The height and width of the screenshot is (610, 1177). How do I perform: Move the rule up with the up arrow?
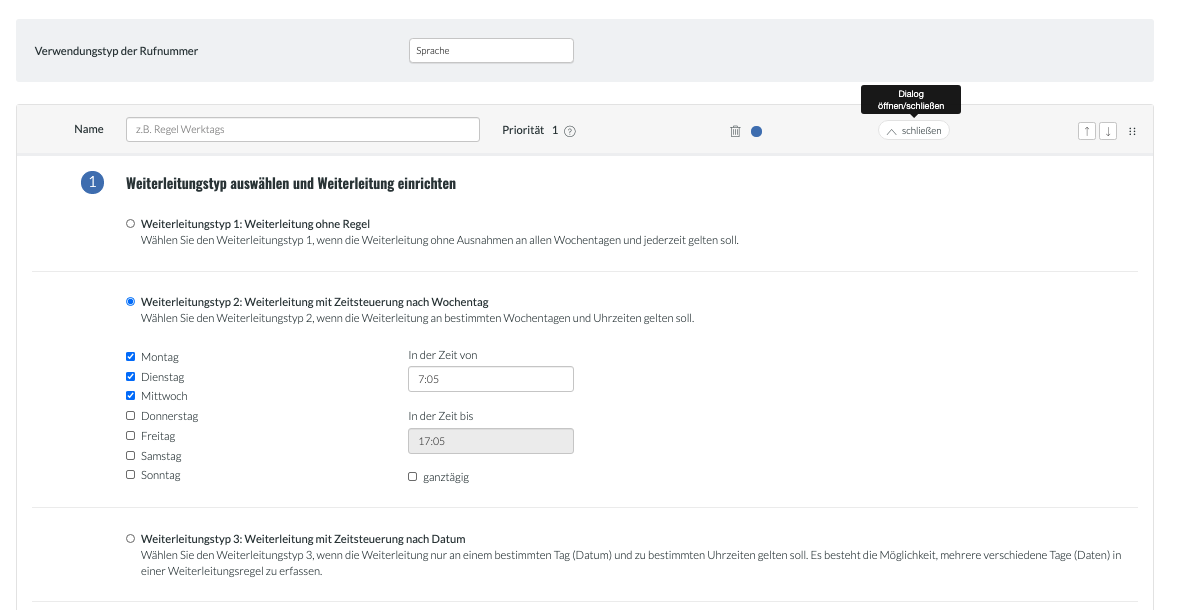point(1087,131)
